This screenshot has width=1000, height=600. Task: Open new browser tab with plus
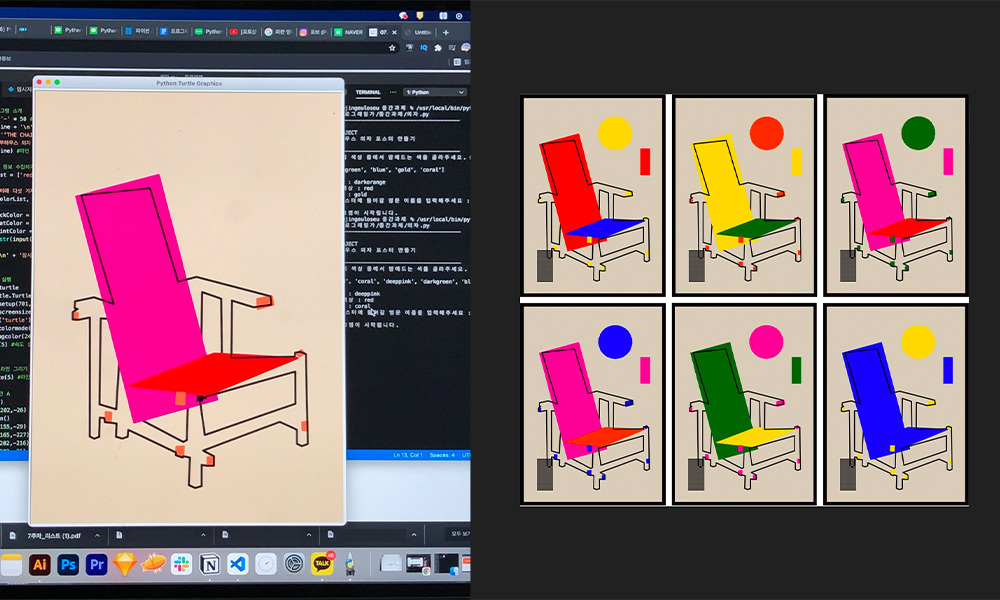(x=446, y=32)
